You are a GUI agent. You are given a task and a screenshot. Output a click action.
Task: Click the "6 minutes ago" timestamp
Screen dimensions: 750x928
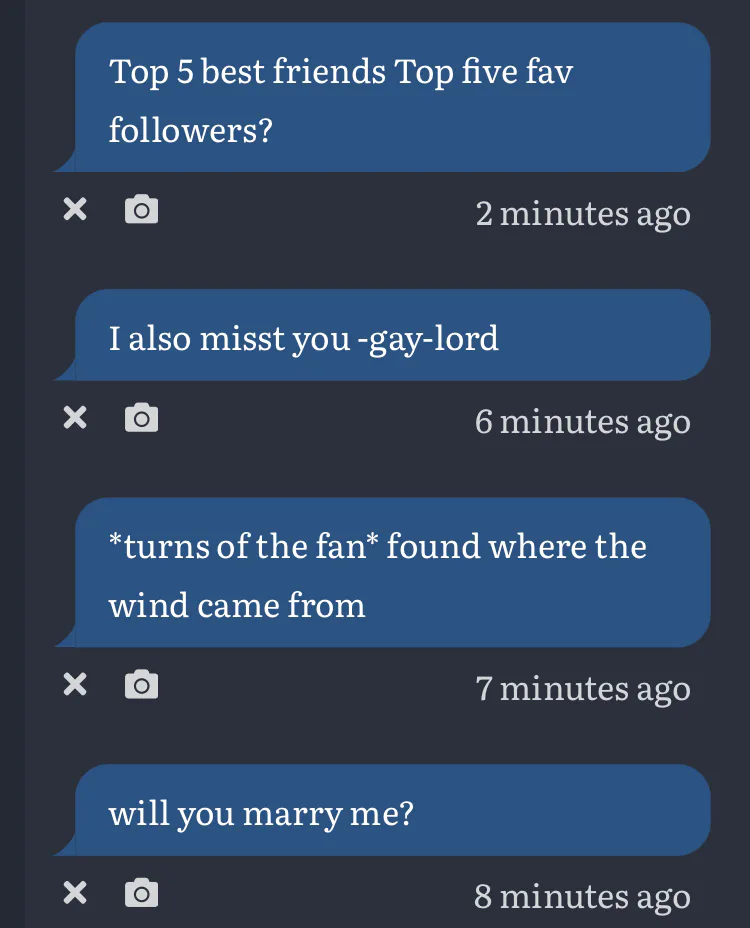click(582, 421)
